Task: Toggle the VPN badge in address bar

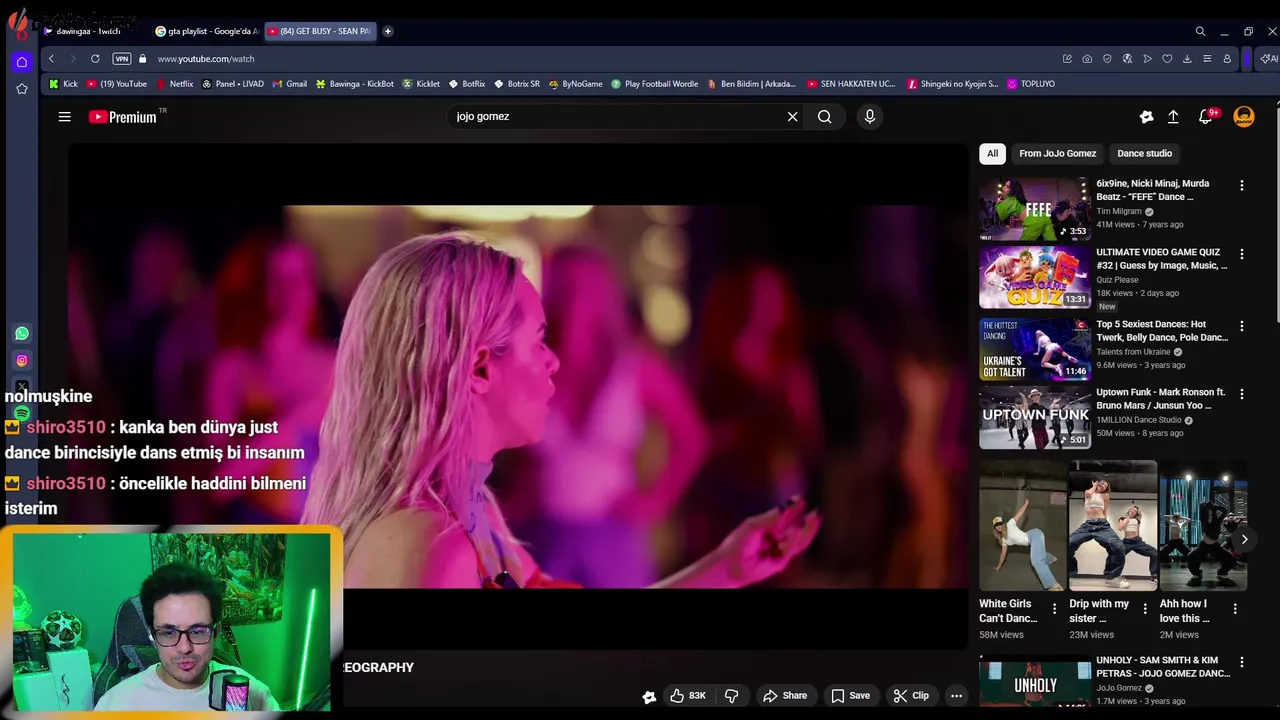Action: [x=121, y=59]
